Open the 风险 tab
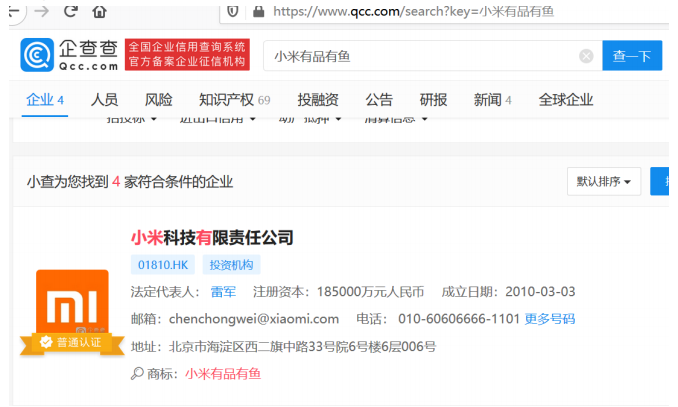 158,100
